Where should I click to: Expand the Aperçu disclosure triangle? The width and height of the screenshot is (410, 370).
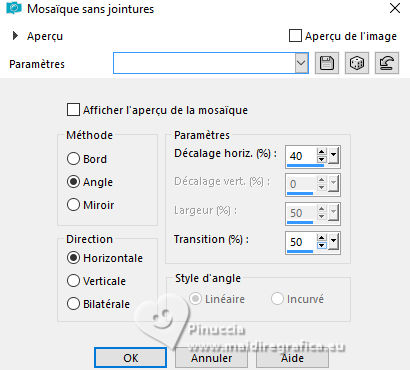15,35
